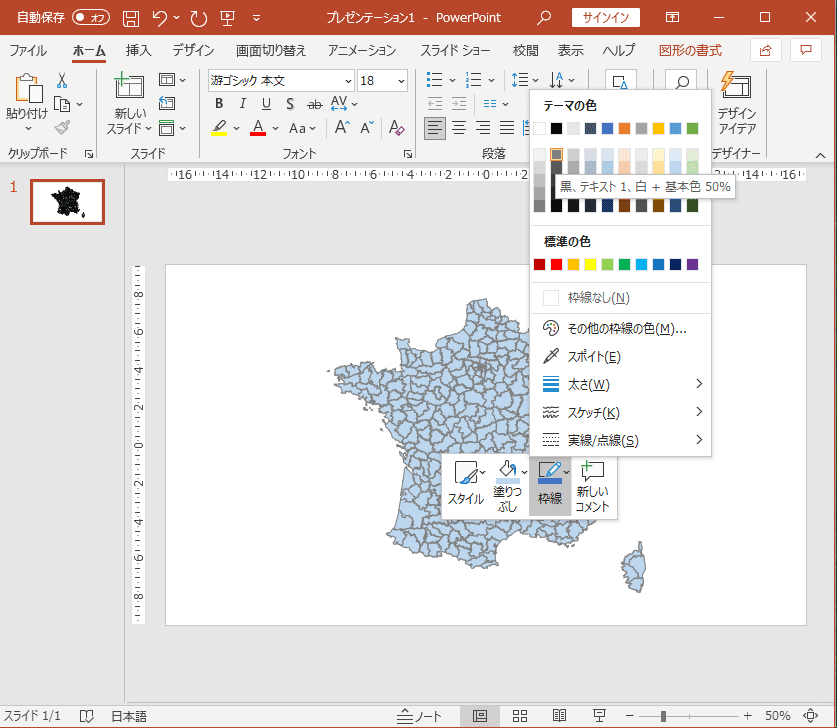The image size is (837, 728).
Task: Click スタイル style button in mini toolbar
Action: click(466, 484)
